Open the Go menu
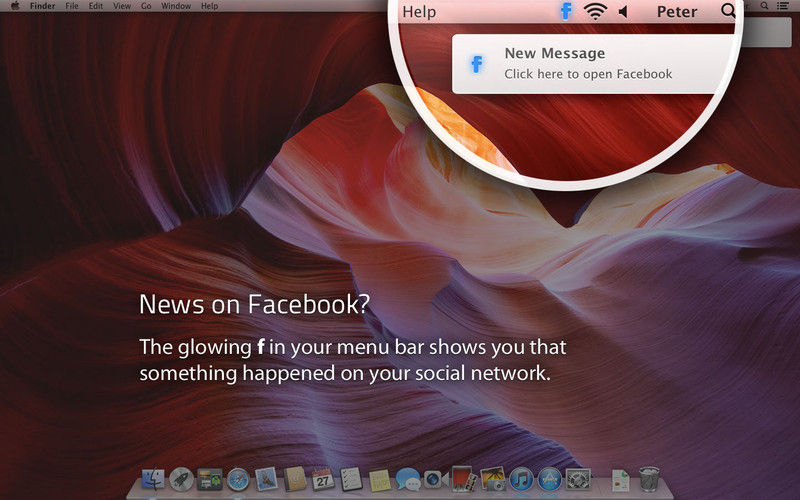 146,6
